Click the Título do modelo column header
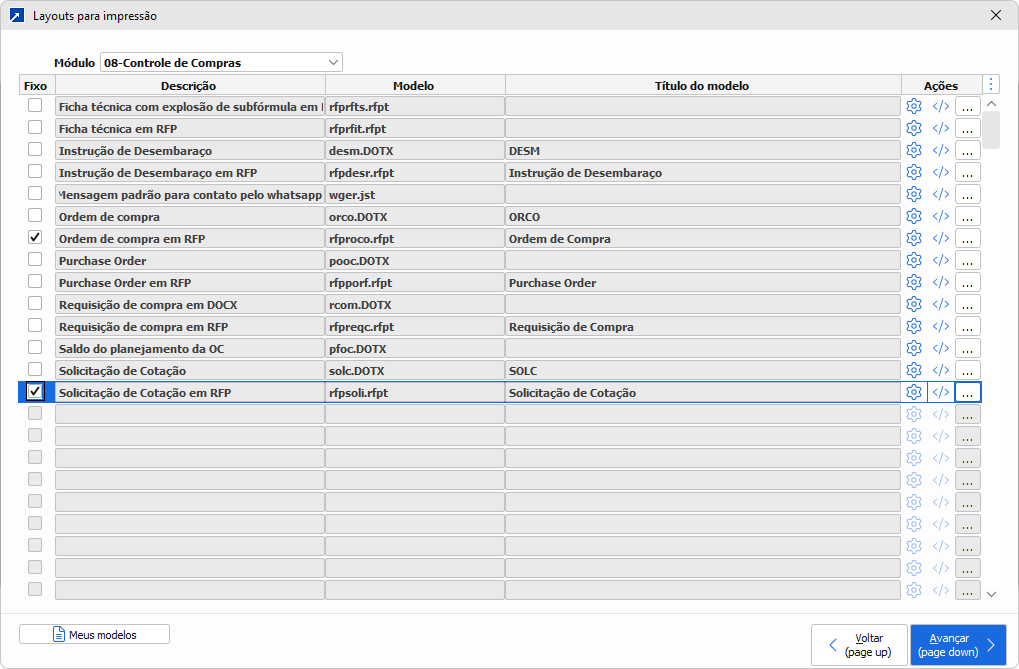Screen dimensions: 1019x669 [701, 86]
